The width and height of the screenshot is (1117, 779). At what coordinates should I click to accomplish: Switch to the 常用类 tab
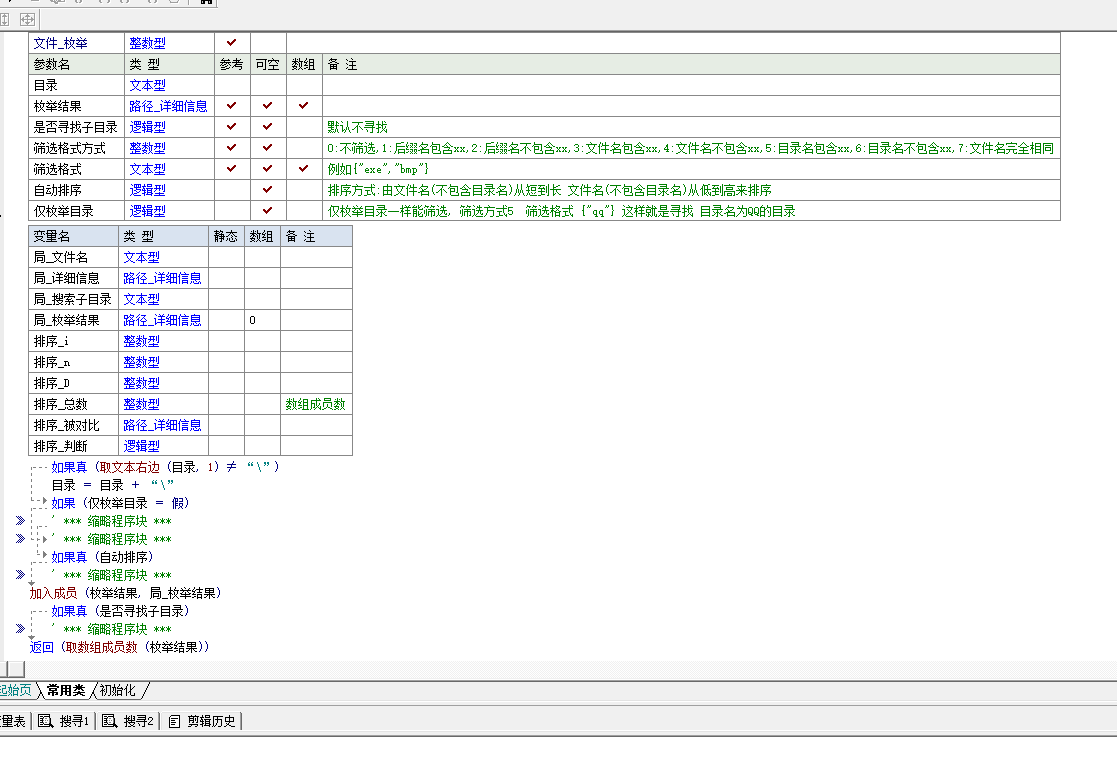click(x=66, y=690)
